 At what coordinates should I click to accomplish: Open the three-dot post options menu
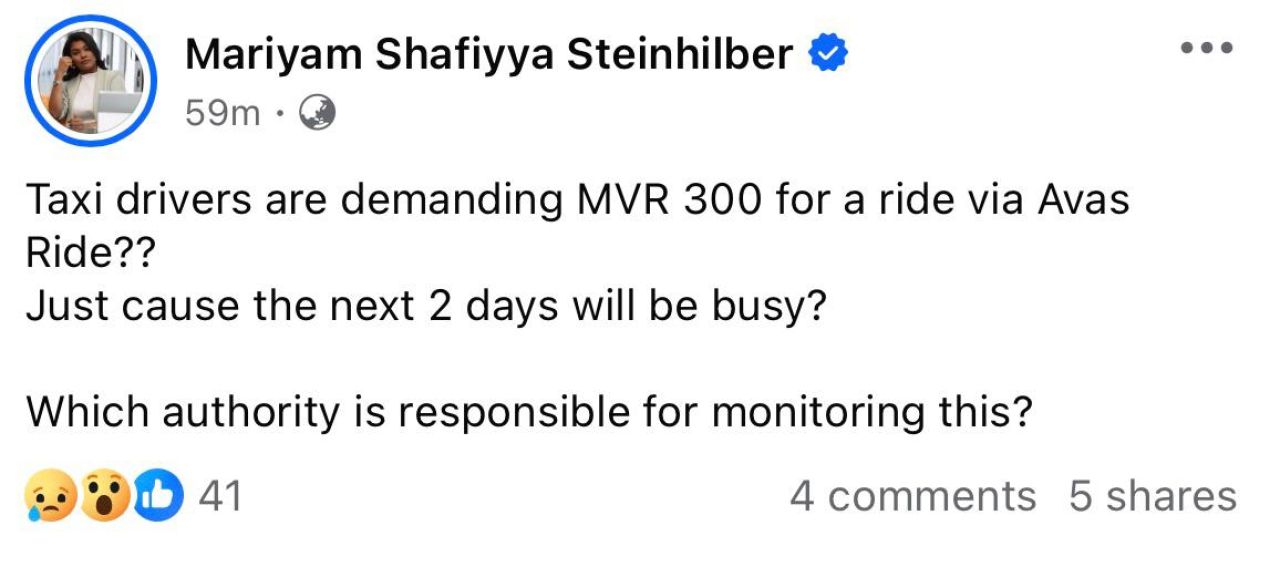click(1208, 47)
